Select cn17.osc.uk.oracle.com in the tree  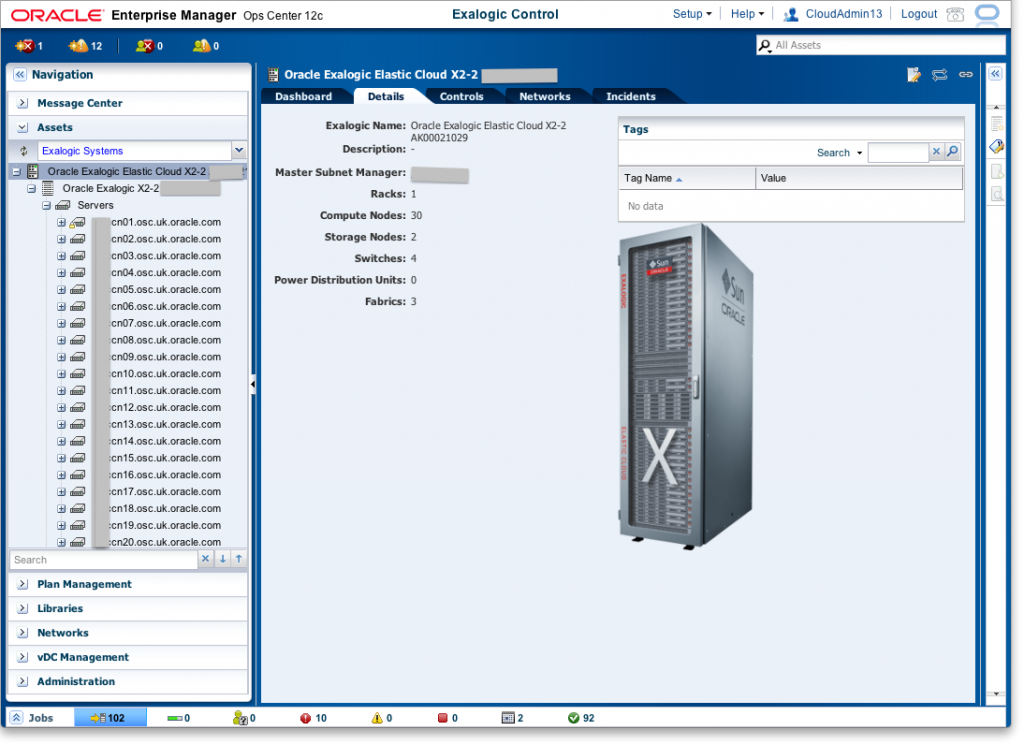[166, 492]
